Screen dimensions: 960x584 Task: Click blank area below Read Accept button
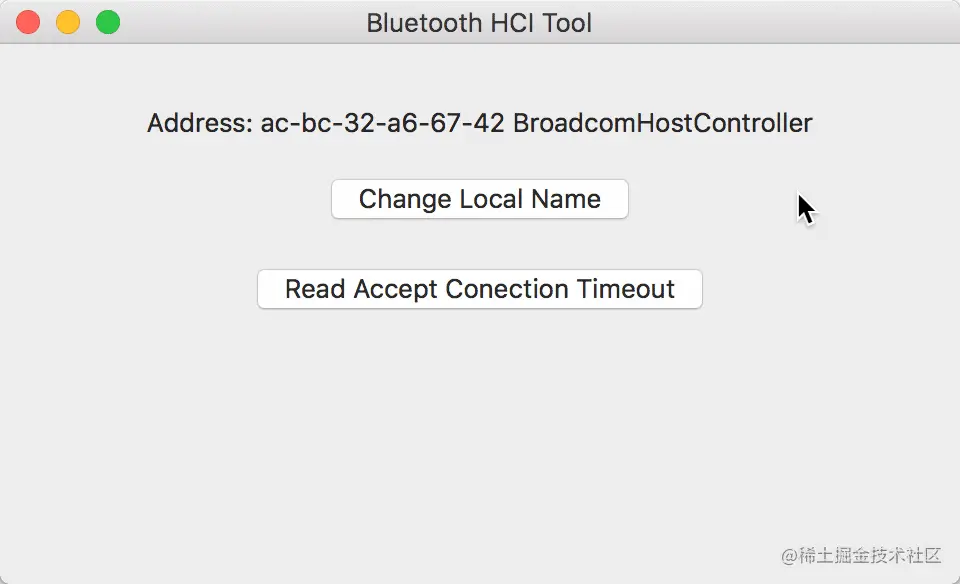click(480, 420)
